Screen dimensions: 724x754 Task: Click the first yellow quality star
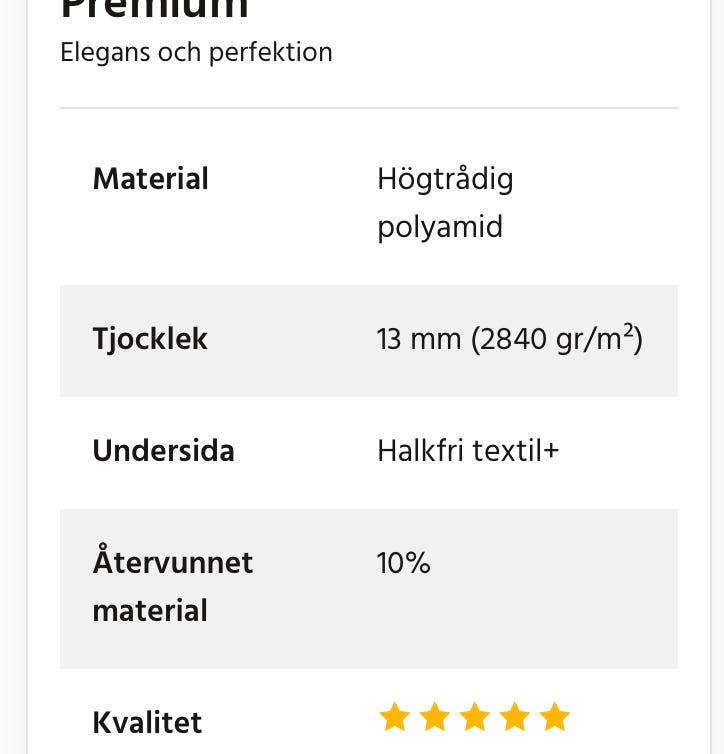click(394, 717)
